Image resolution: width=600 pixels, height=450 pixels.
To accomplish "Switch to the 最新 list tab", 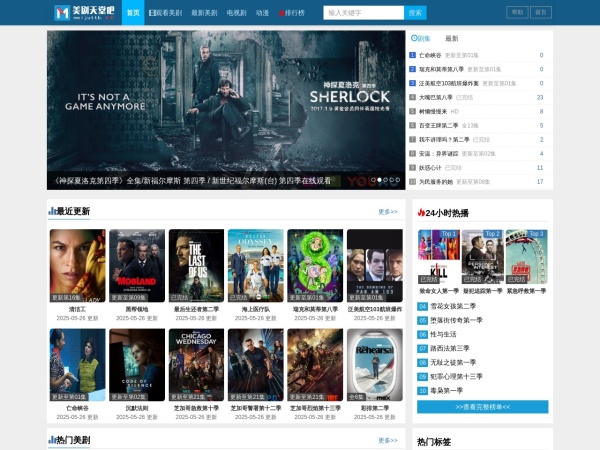I will click(452, 38).
